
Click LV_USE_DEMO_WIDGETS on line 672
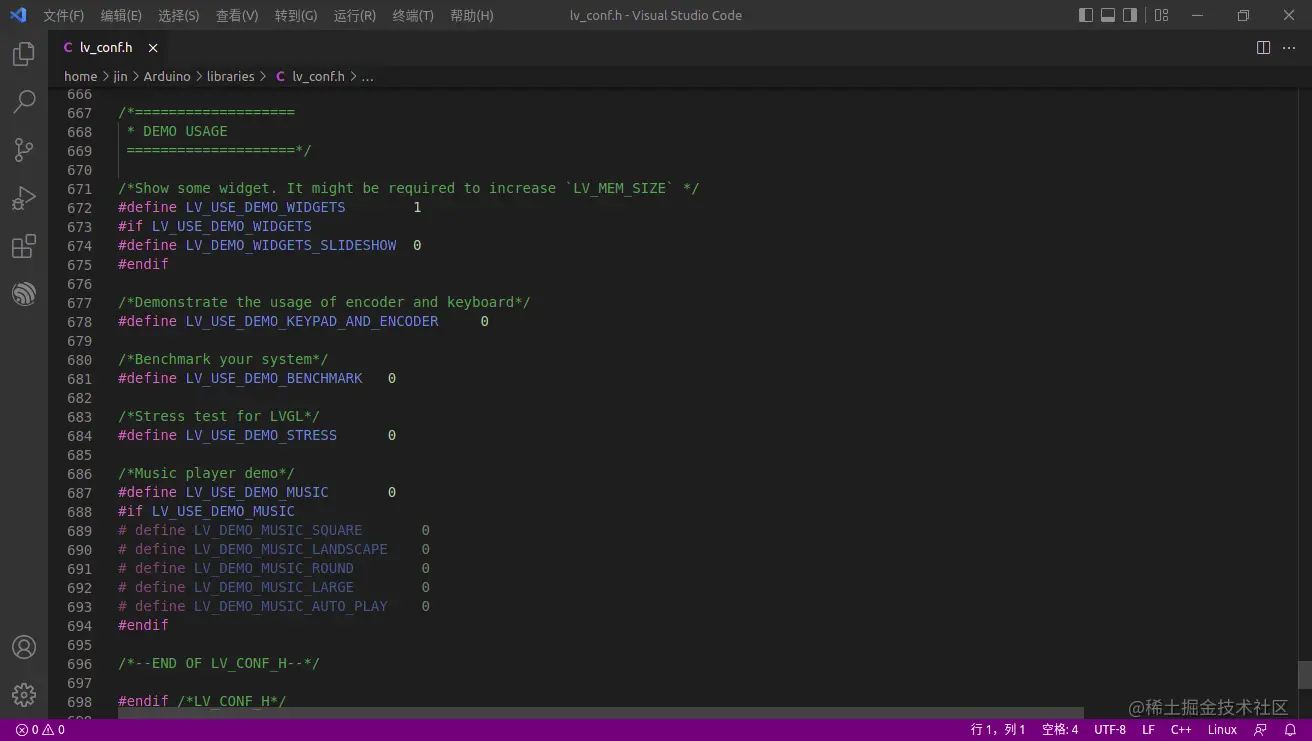pos(265,207)
